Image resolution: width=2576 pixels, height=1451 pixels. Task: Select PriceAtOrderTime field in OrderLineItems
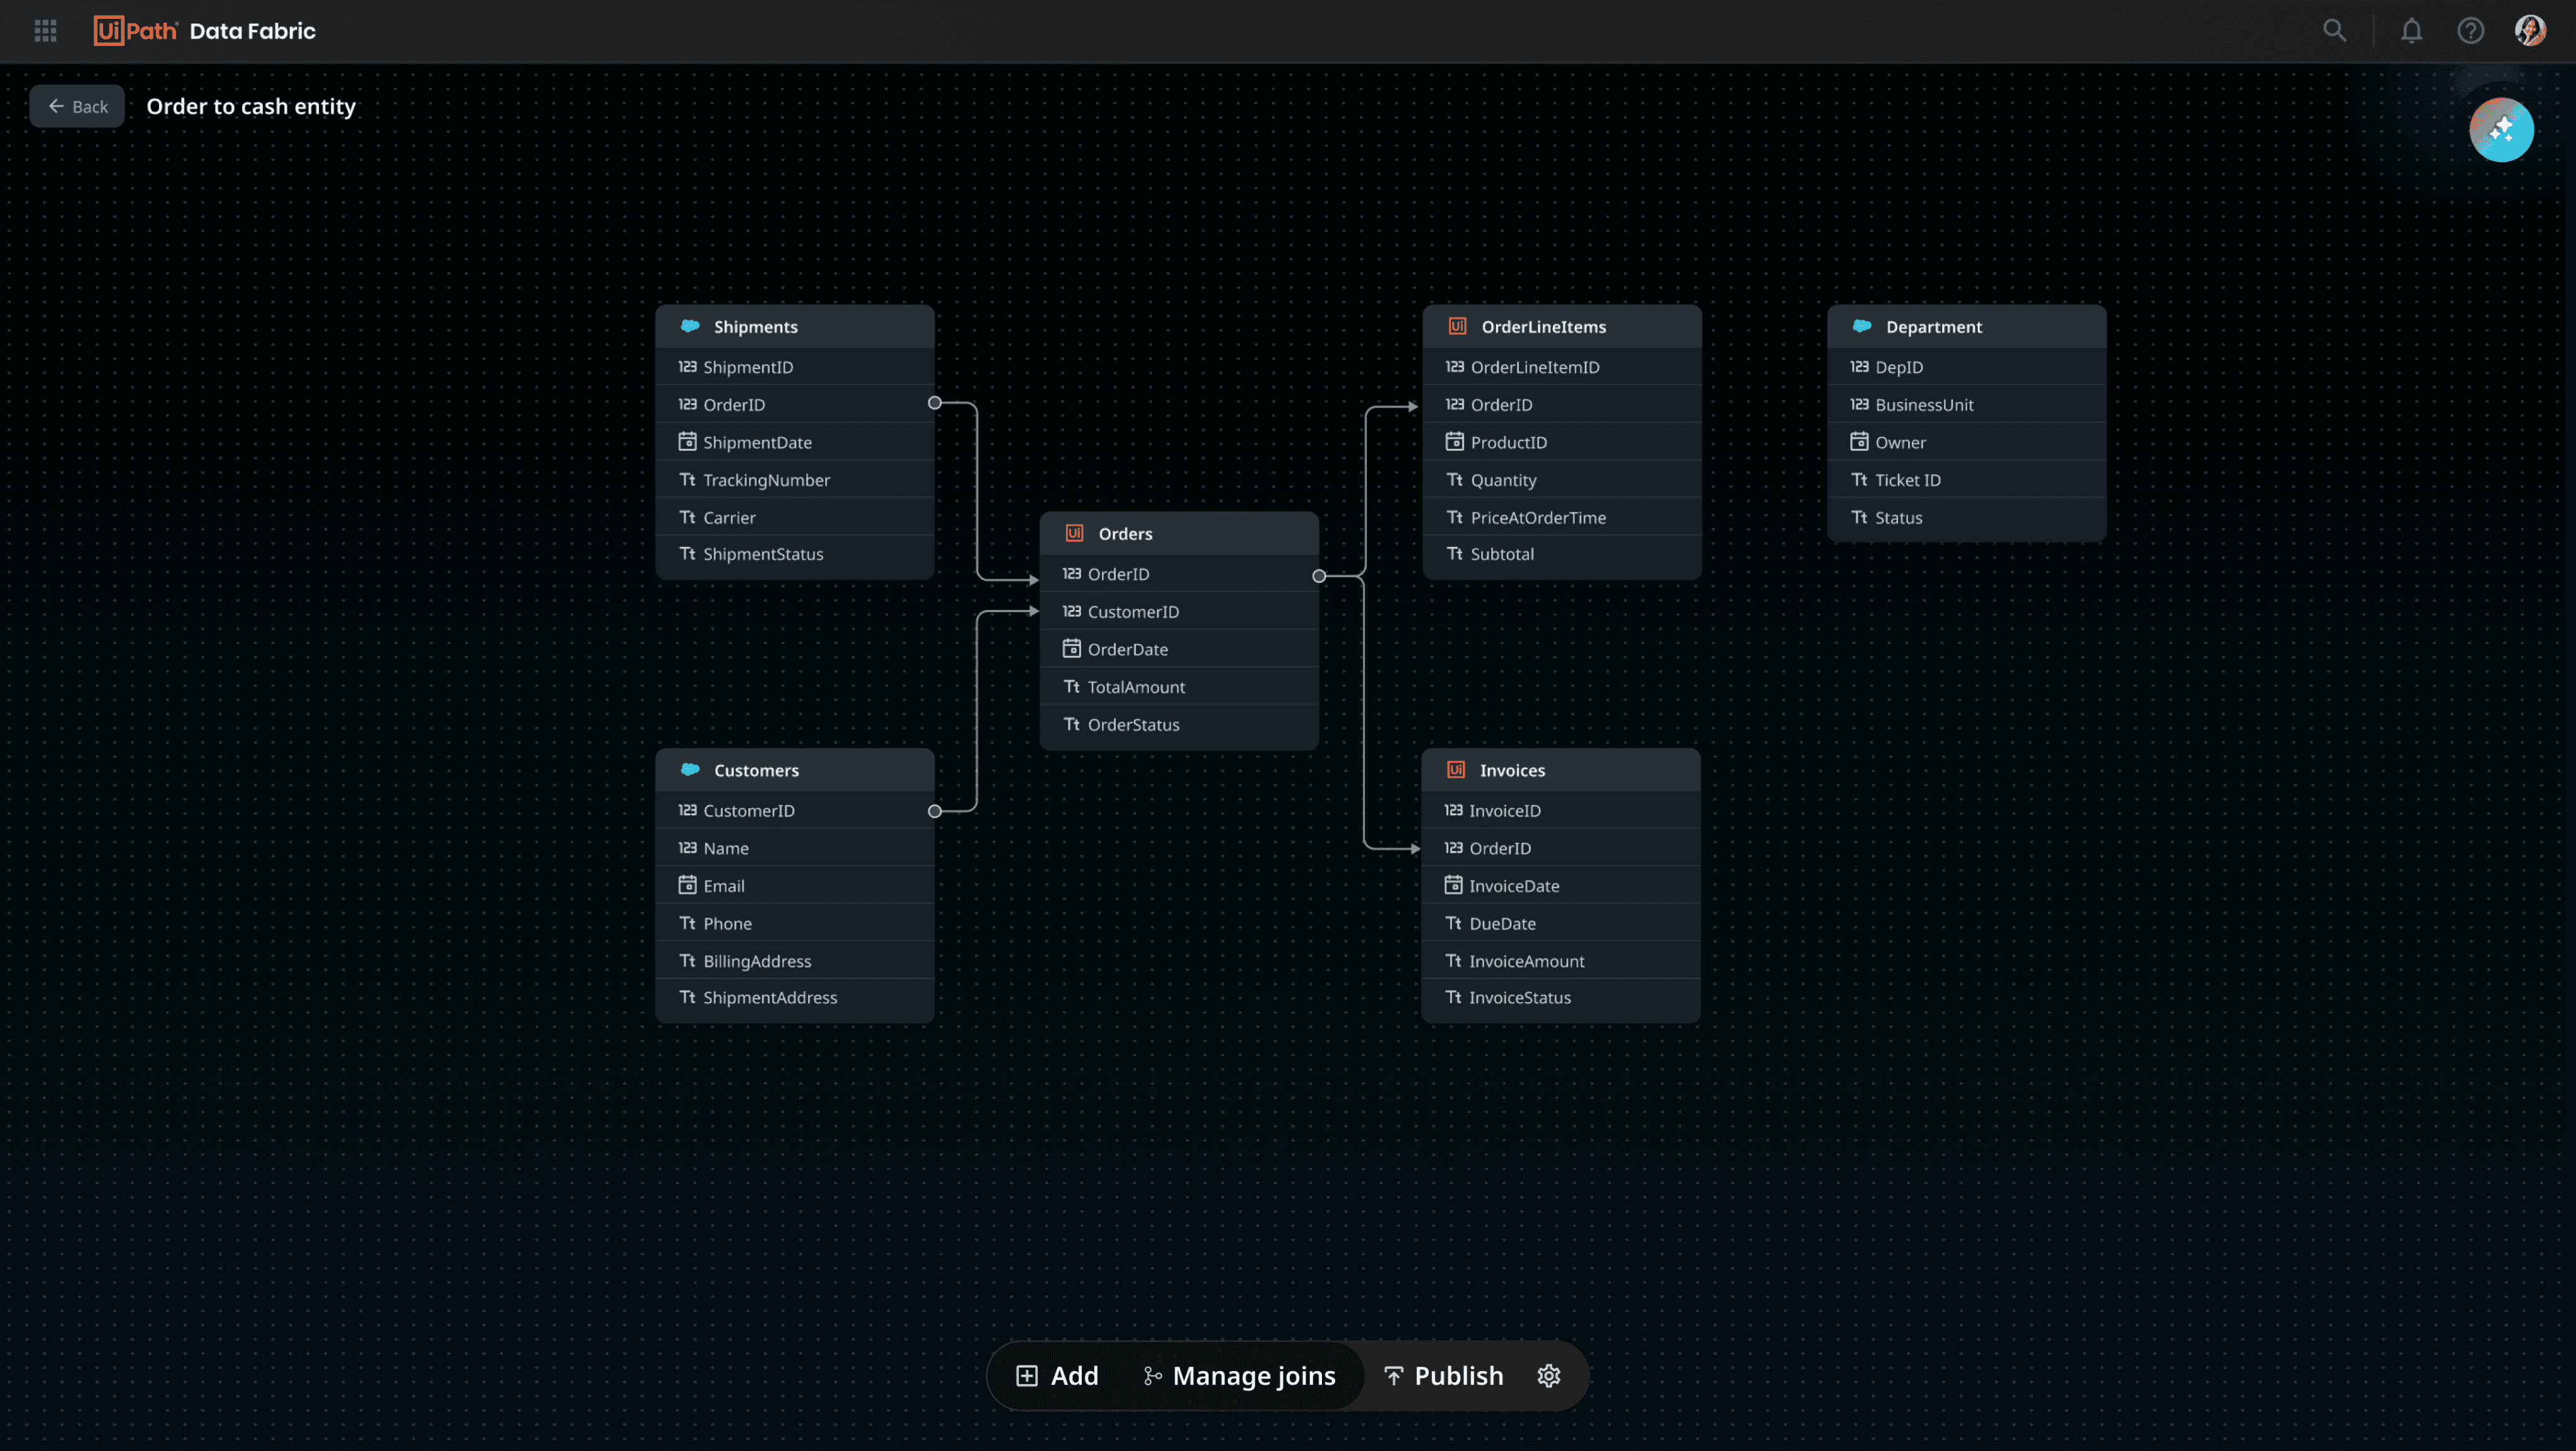(x=1537, y=518)
